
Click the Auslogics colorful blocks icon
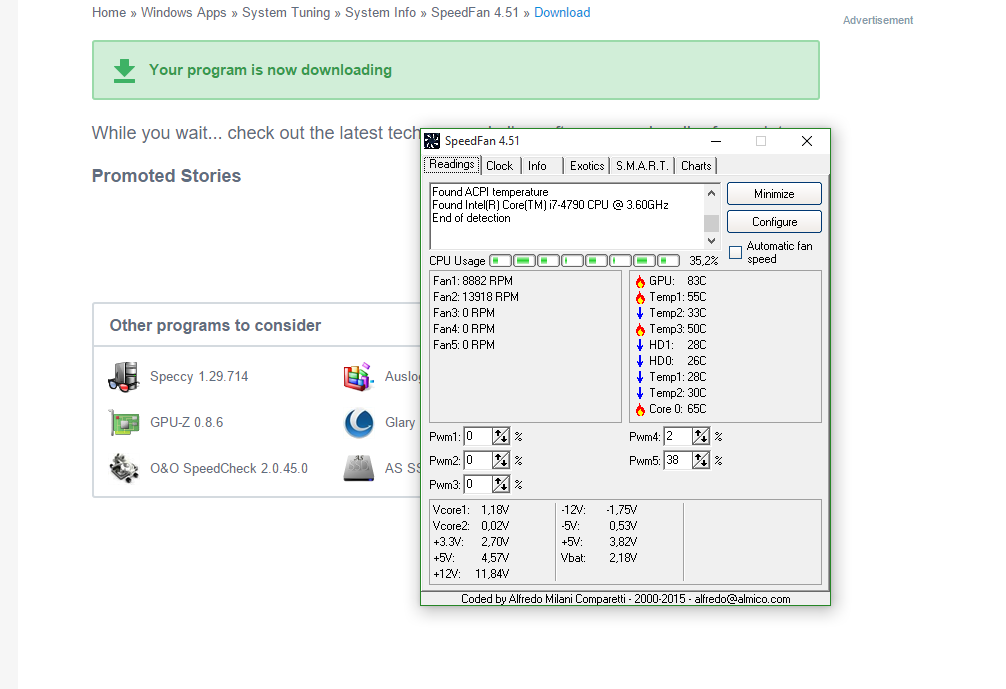359,377
